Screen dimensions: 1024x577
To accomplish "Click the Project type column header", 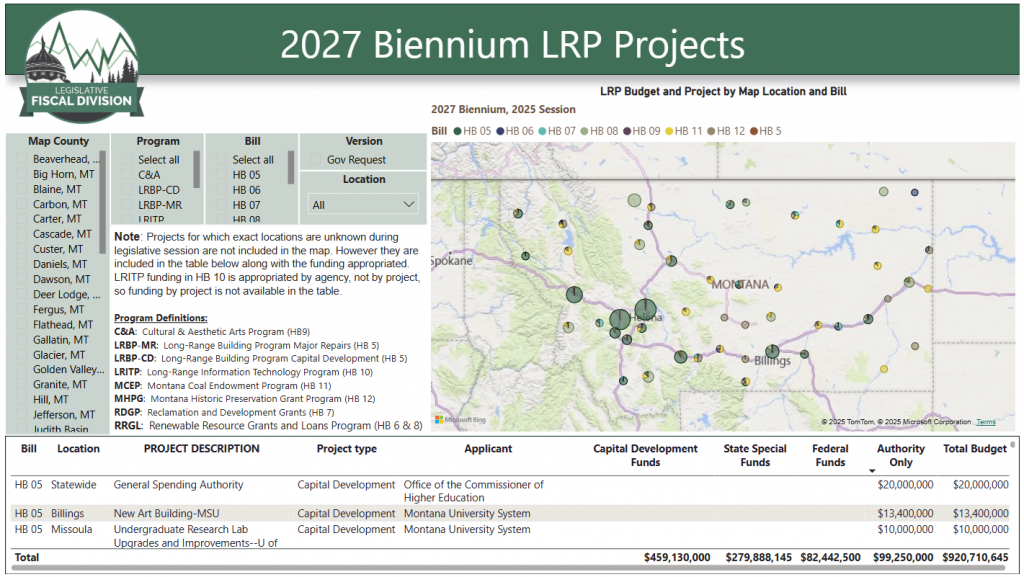I will (x=346, y=449).
